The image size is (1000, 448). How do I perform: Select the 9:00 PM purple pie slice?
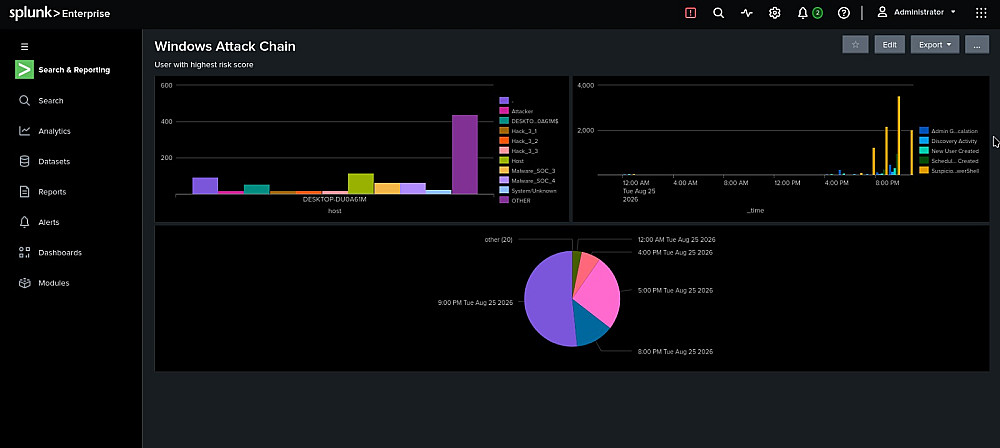[545, 300]
